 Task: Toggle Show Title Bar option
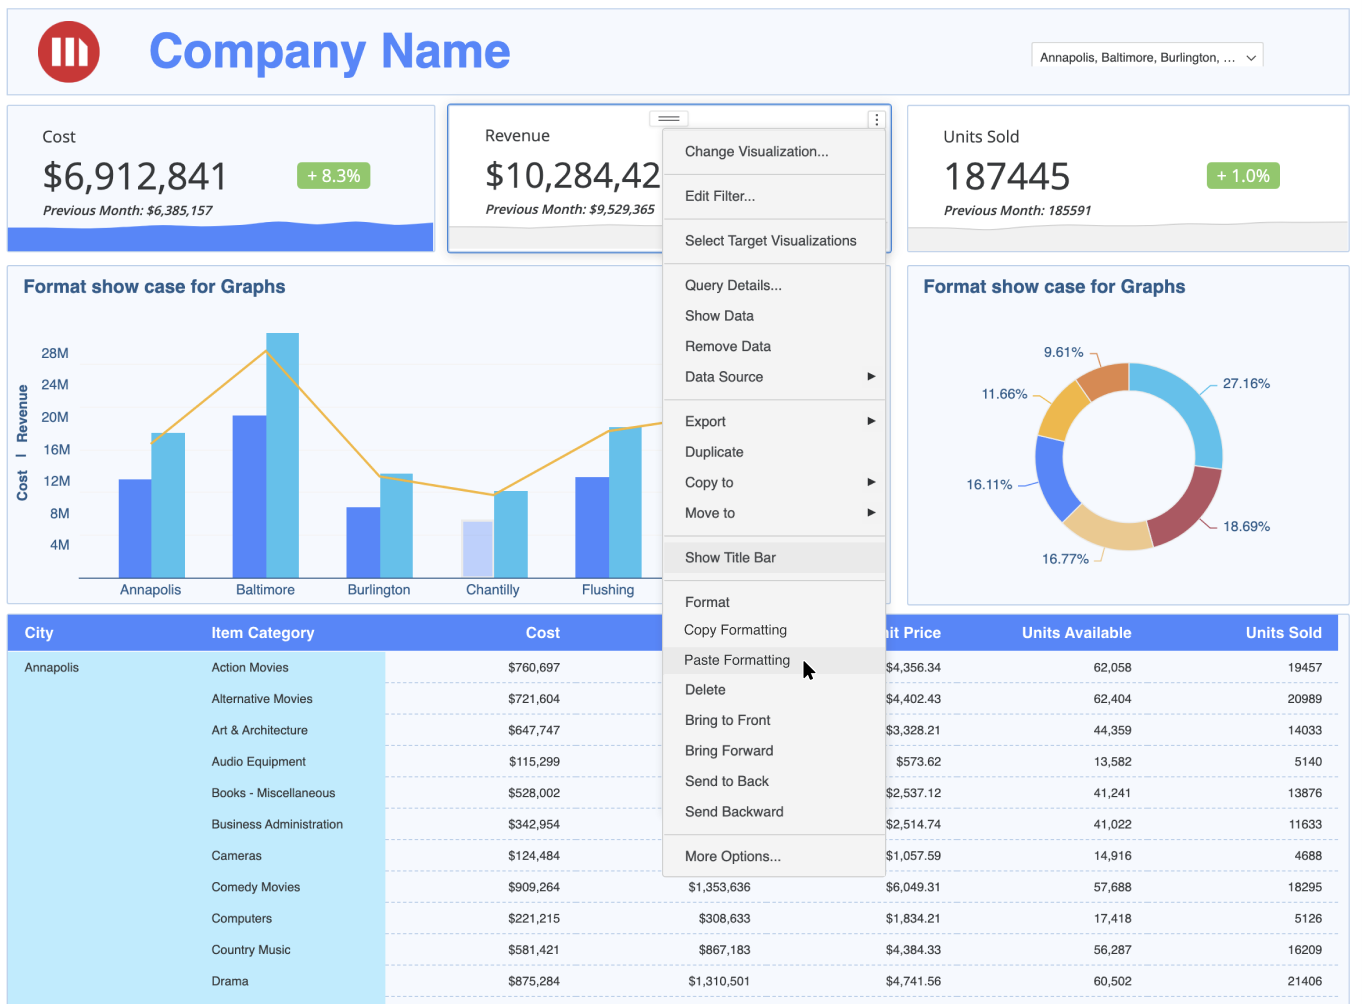point(730,558)
